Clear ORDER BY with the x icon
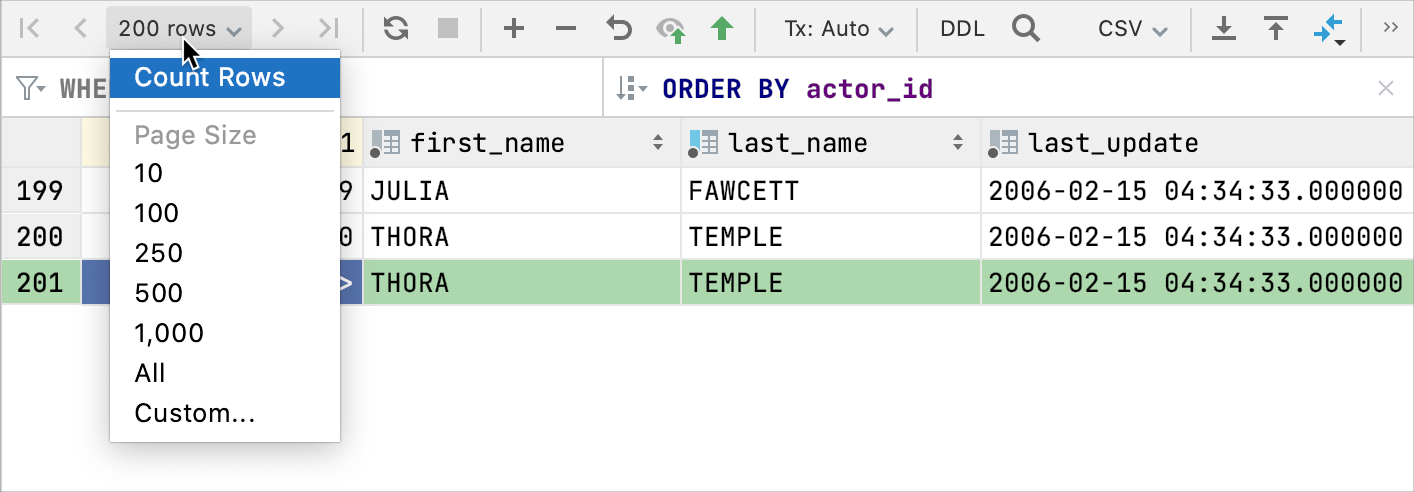1414x492 pixels. 1386,88
